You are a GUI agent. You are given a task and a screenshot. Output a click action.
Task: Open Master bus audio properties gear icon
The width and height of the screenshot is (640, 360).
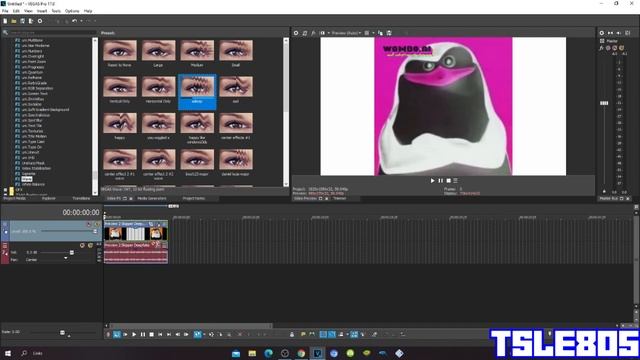(x=602, y=33)
